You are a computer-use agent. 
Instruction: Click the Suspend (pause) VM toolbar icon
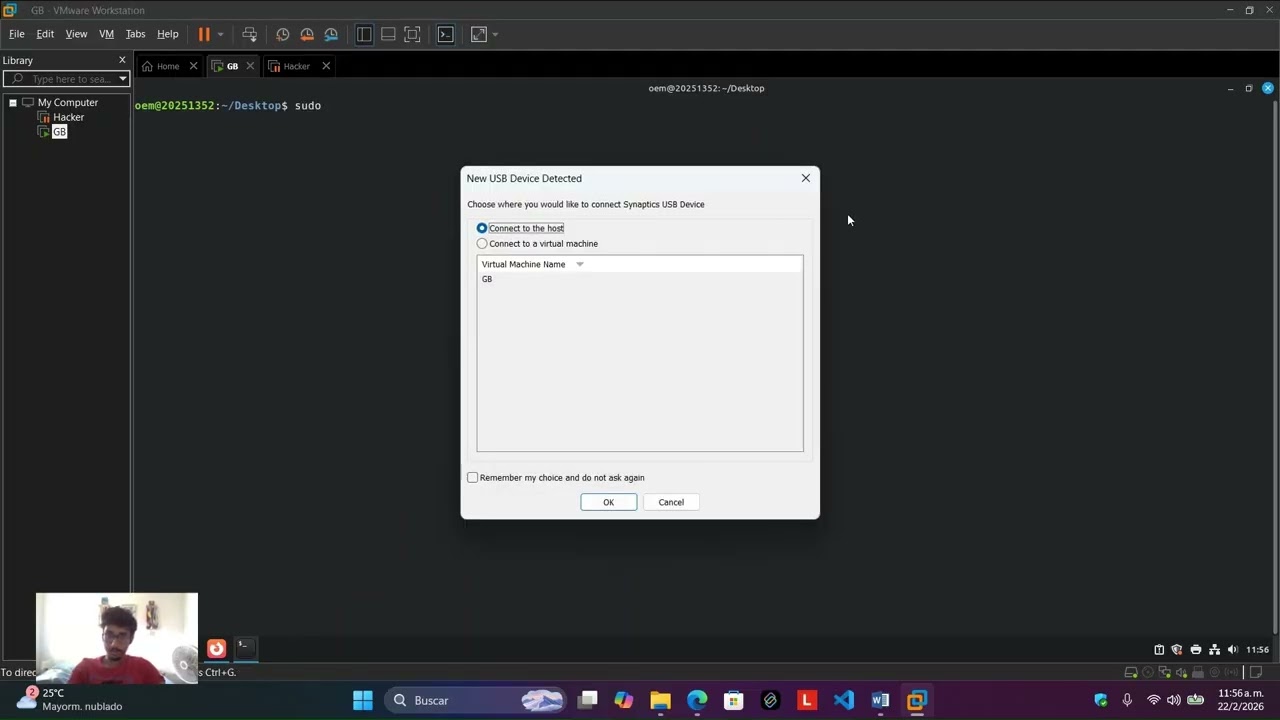204,34
